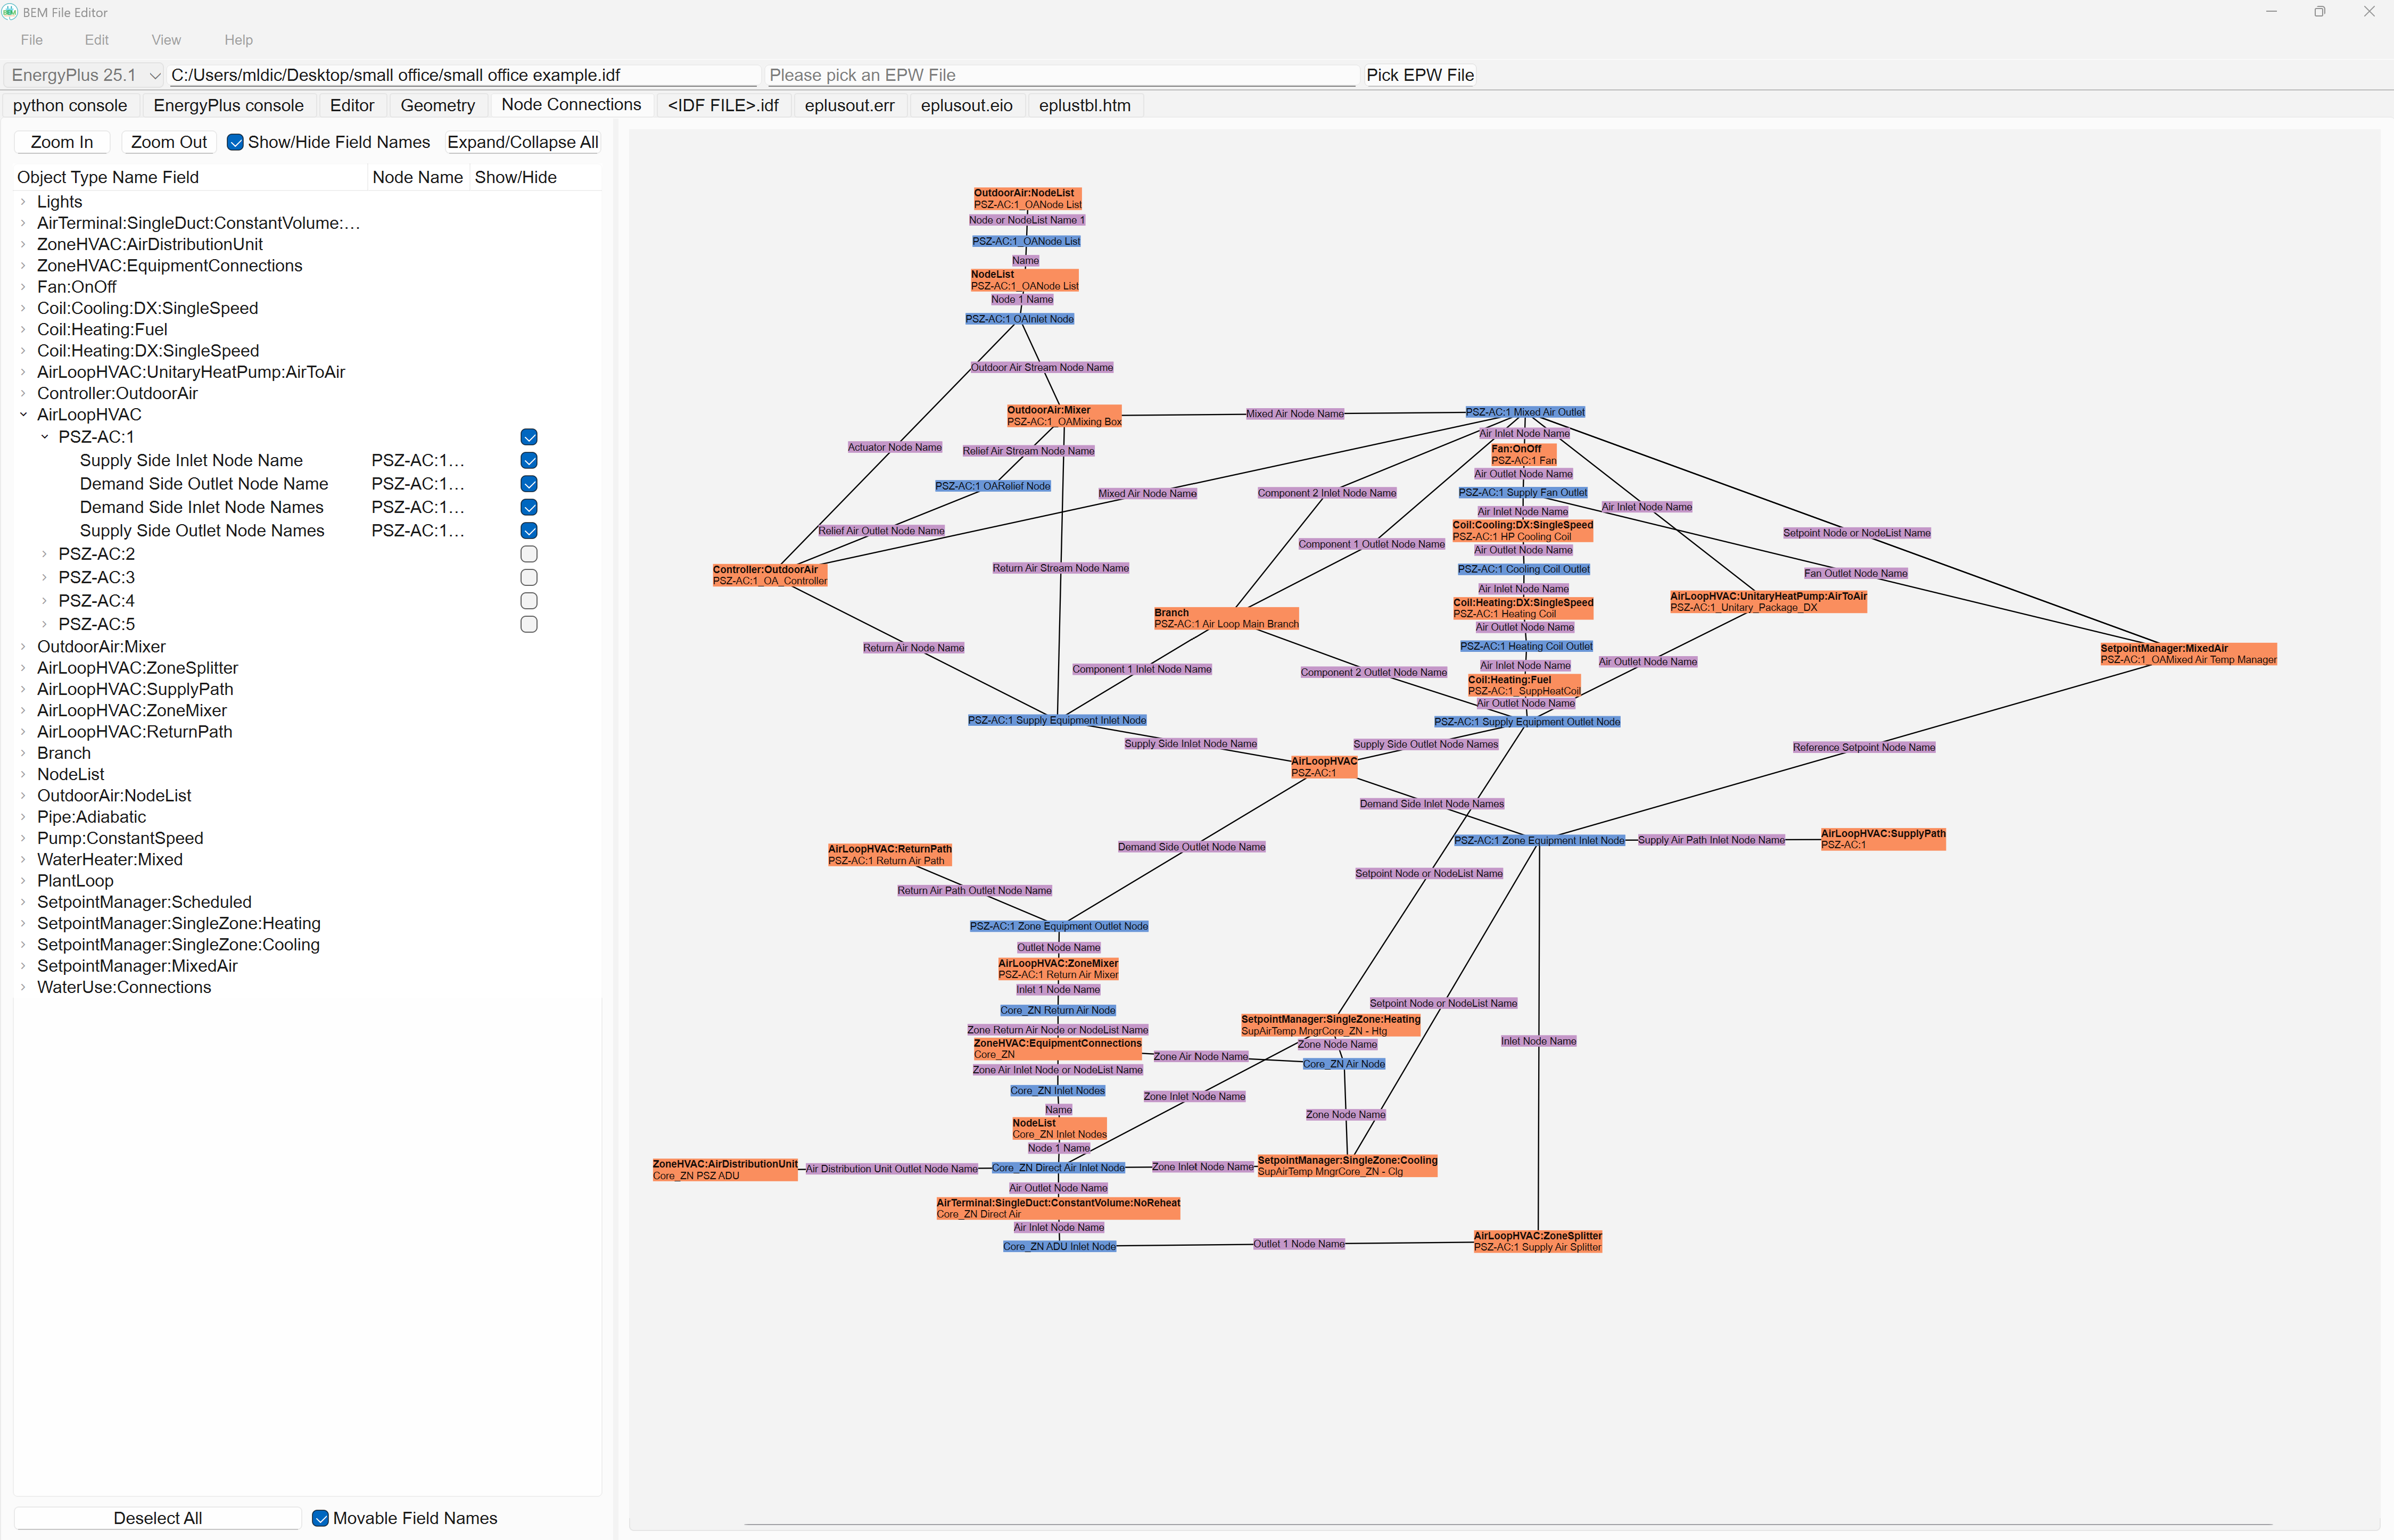This screenshot has width=2394, height=1540.
Task: Click Expand/Collapse All button
Action: click(x=523, y=142)
